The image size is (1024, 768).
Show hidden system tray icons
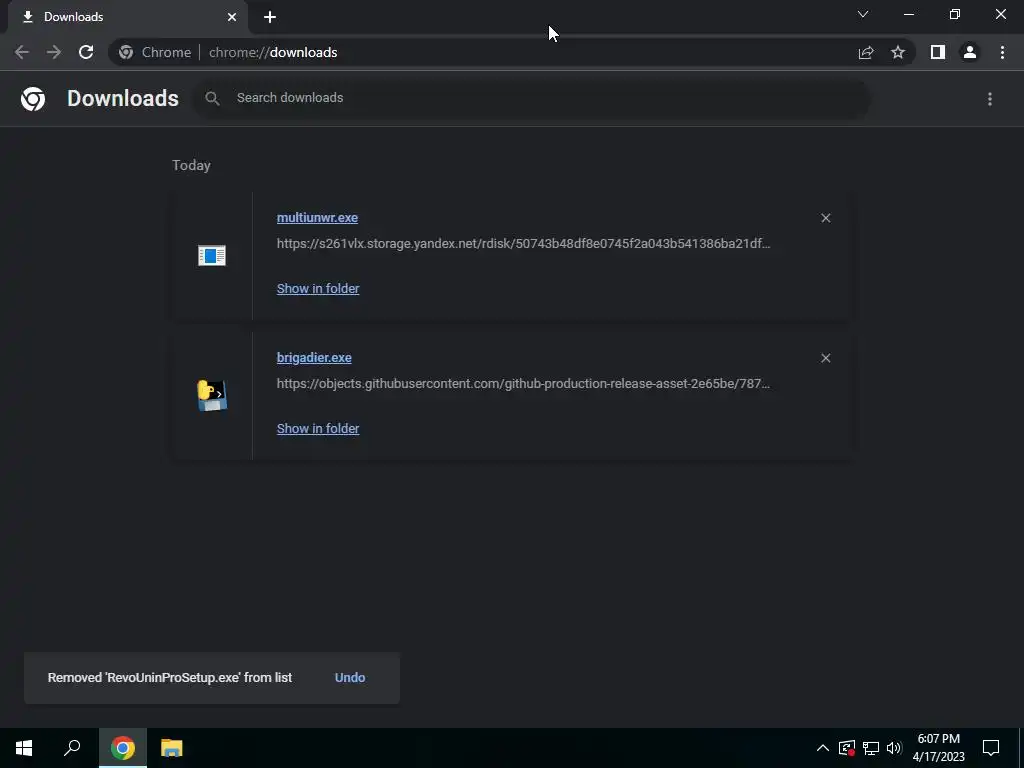[823, 748]
